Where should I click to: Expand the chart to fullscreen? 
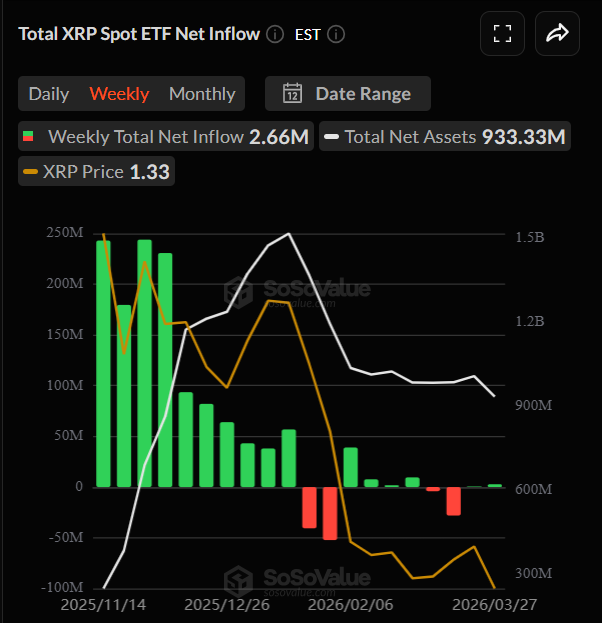tap(502, 34)
